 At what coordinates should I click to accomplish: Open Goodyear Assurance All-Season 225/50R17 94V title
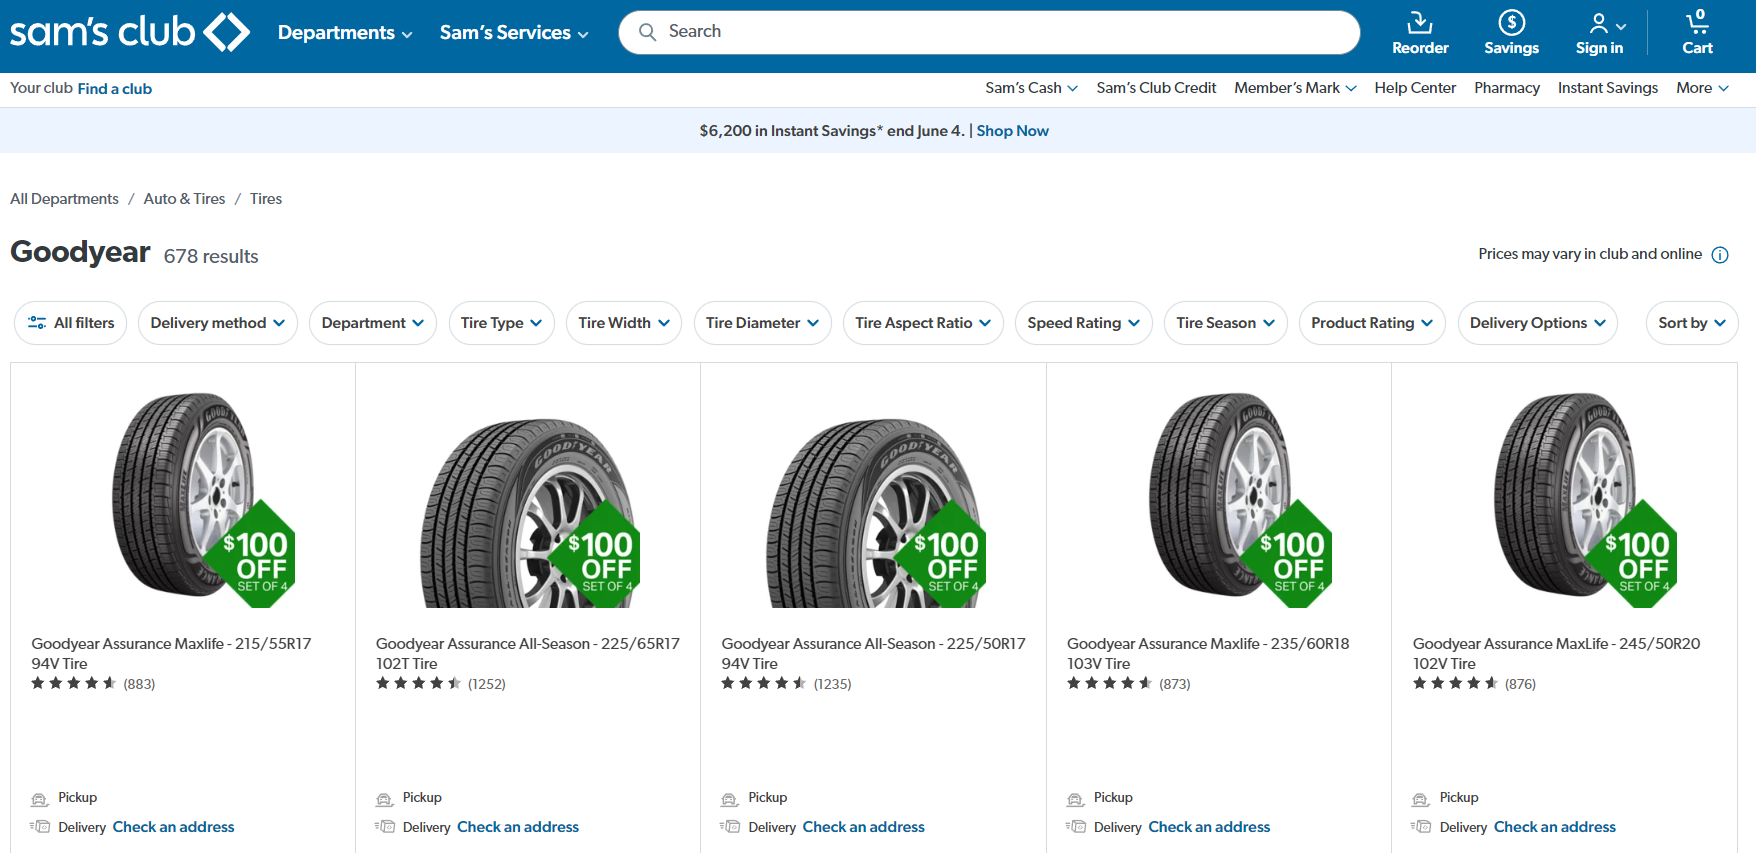(x=874, y=654)
